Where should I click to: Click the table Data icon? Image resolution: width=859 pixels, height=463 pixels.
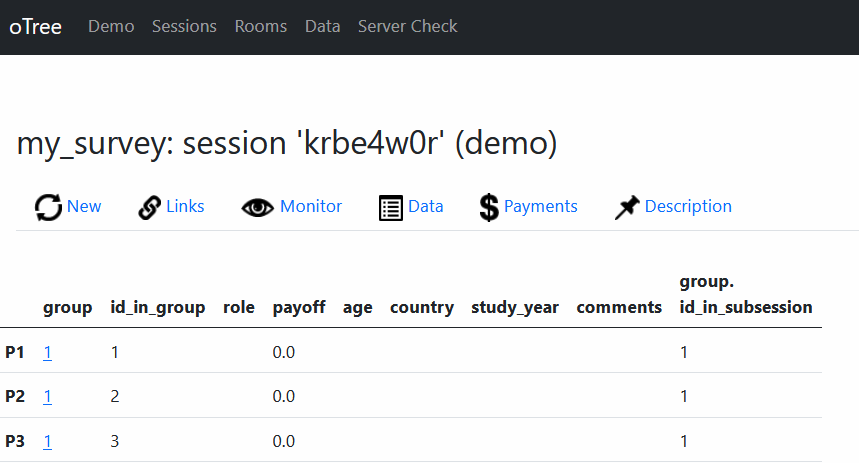pyautogui.click(x=390, y=207)
